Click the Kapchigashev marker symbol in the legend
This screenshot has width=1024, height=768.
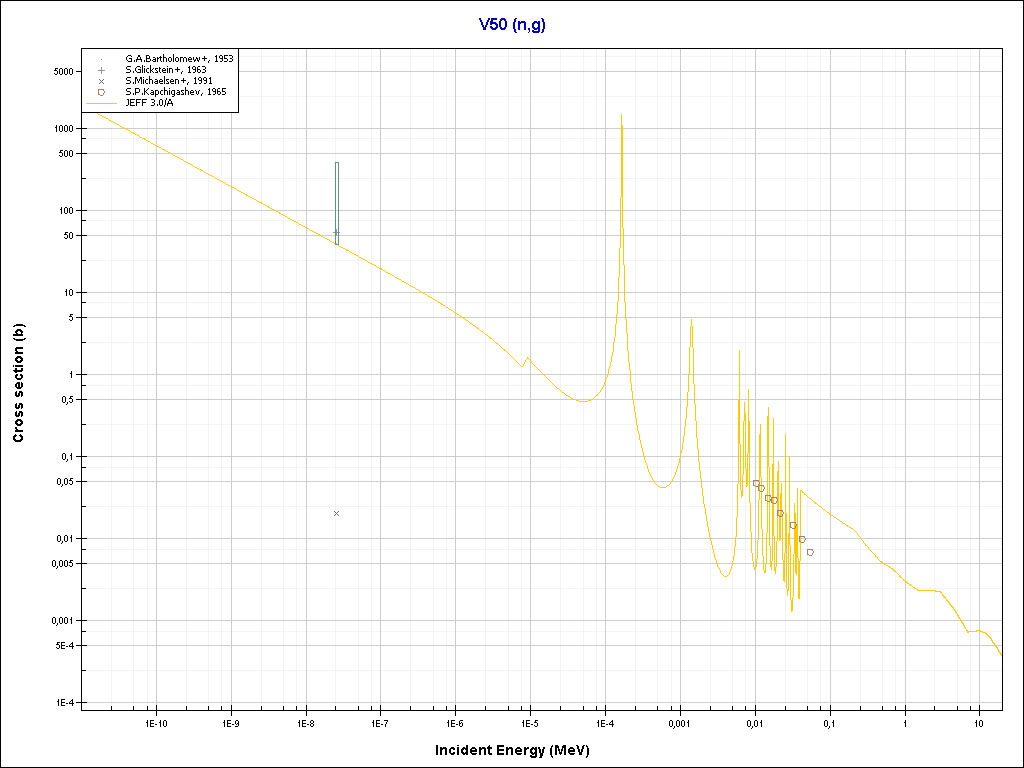[x=102, y=92]
